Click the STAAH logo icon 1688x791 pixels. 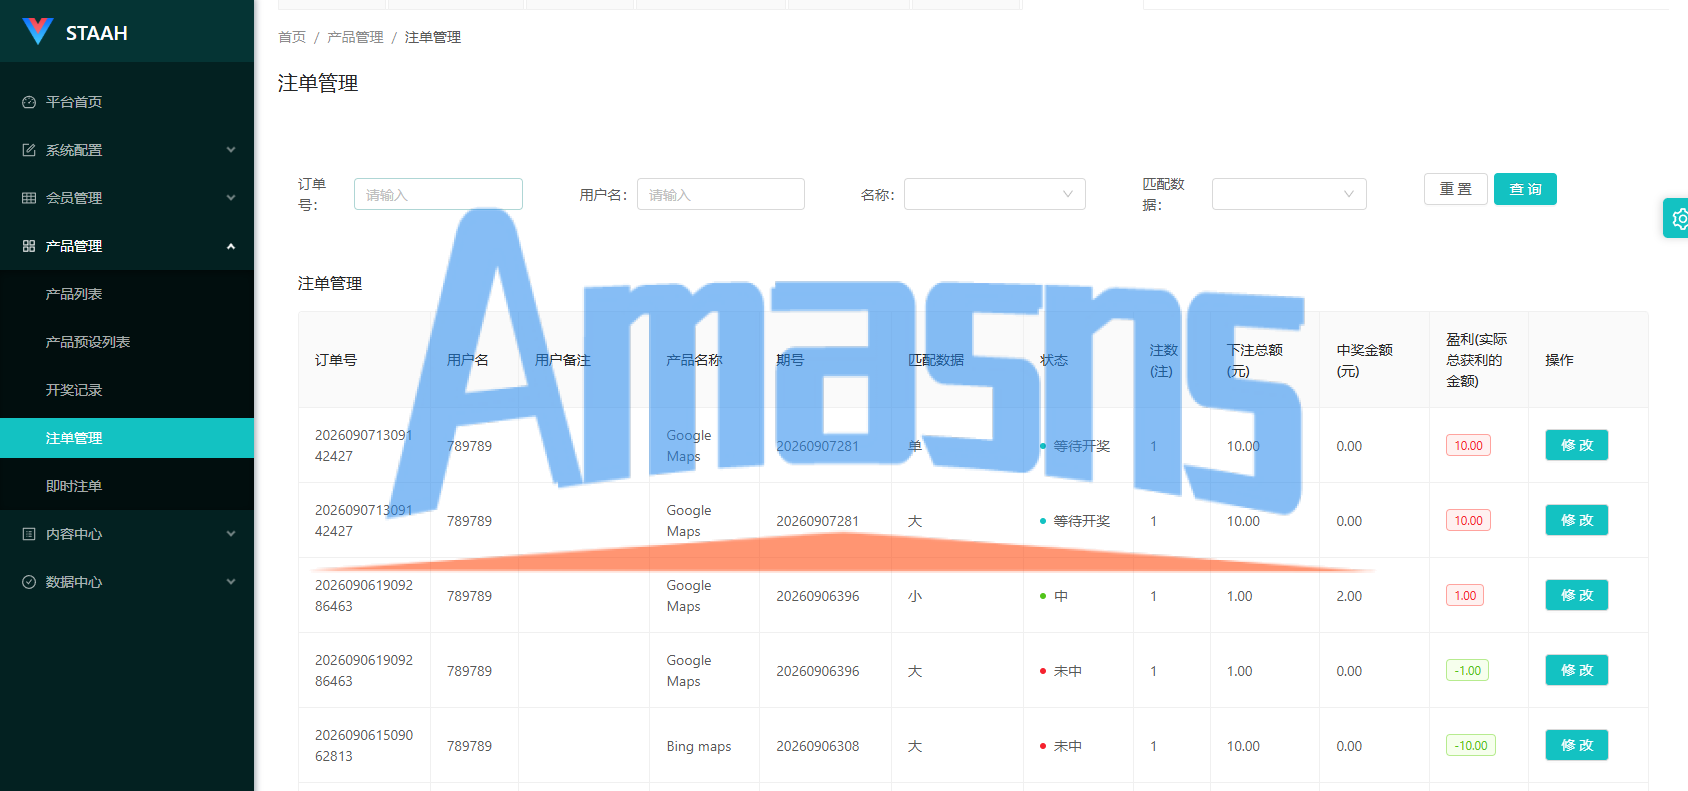[x=38, y=32]
